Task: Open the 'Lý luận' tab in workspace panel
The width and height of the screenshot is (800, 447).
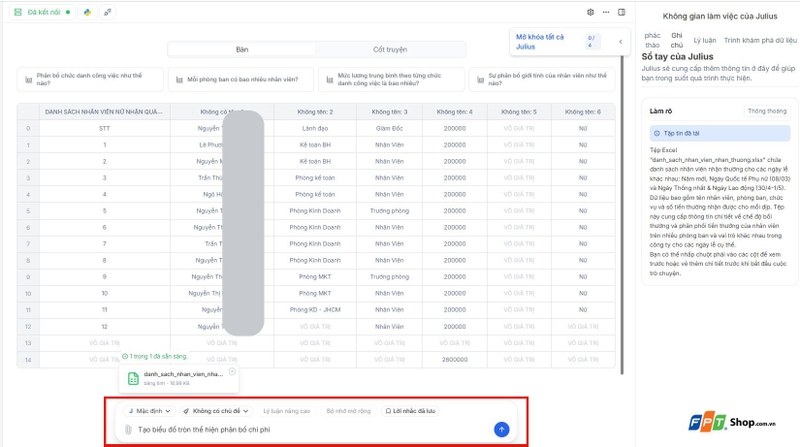Action: coord(705,40)
